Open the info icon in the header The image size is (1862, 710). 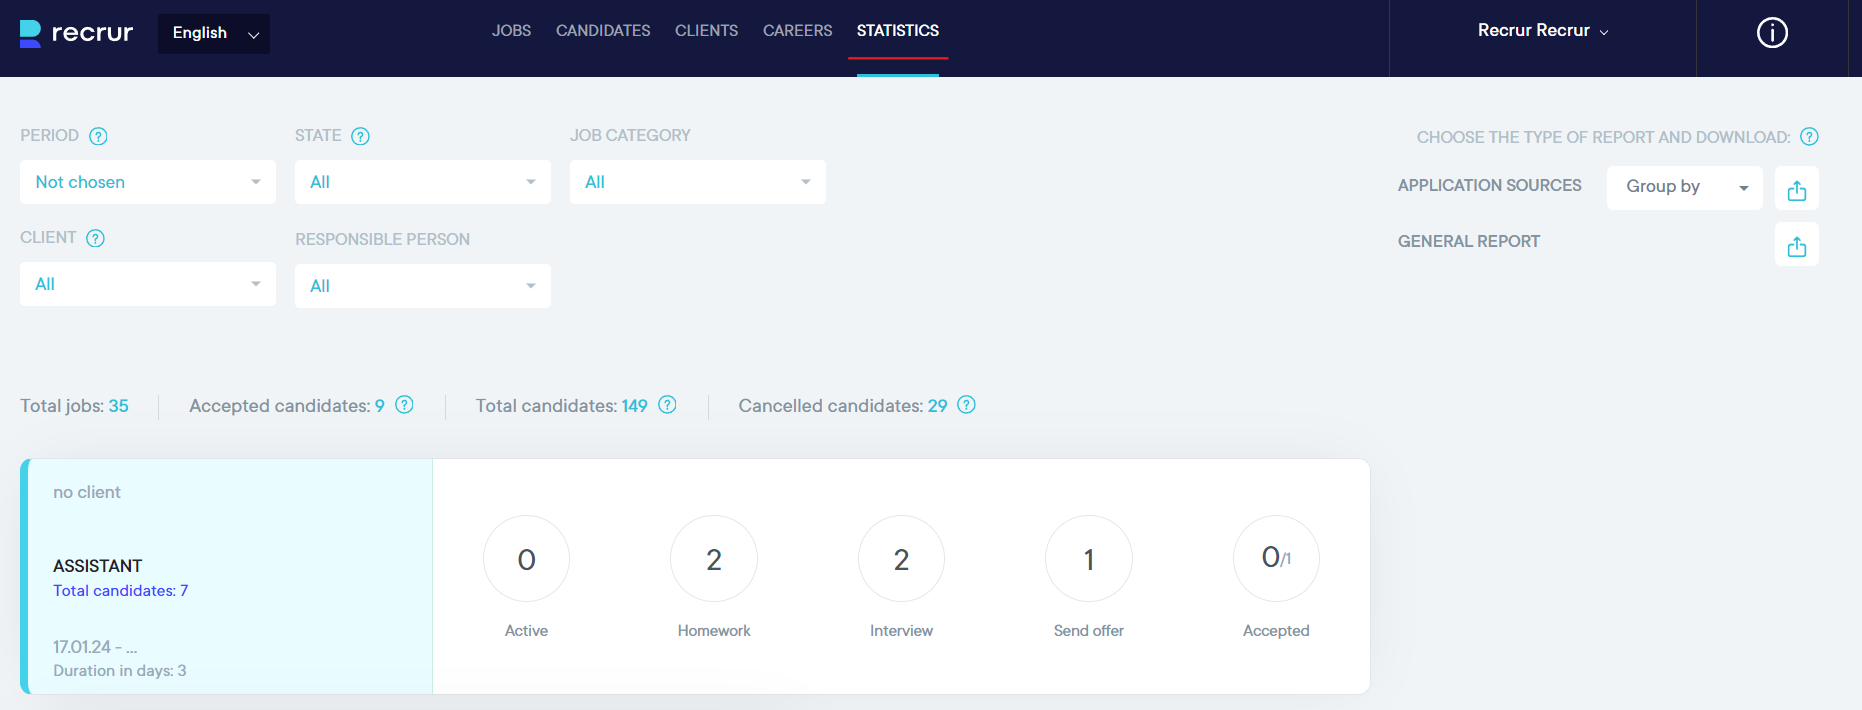tap(1771, 33)
